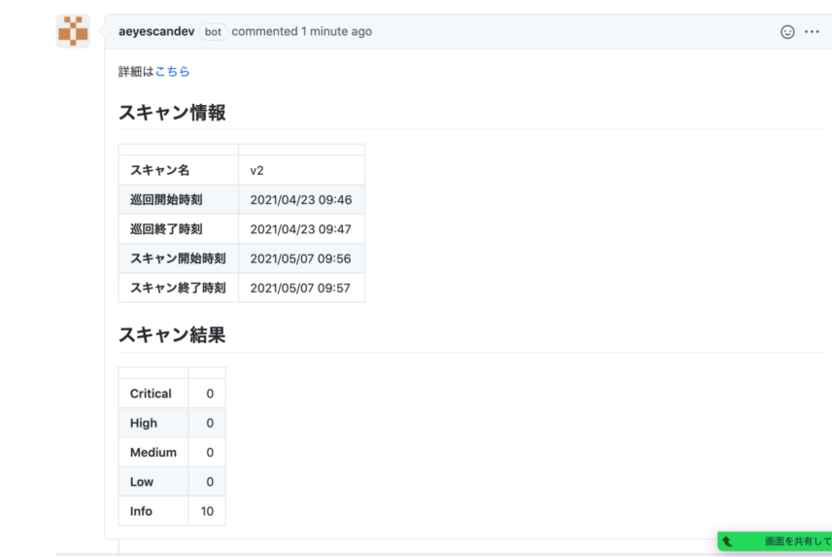Click the Low count value

tap(210, 482)
